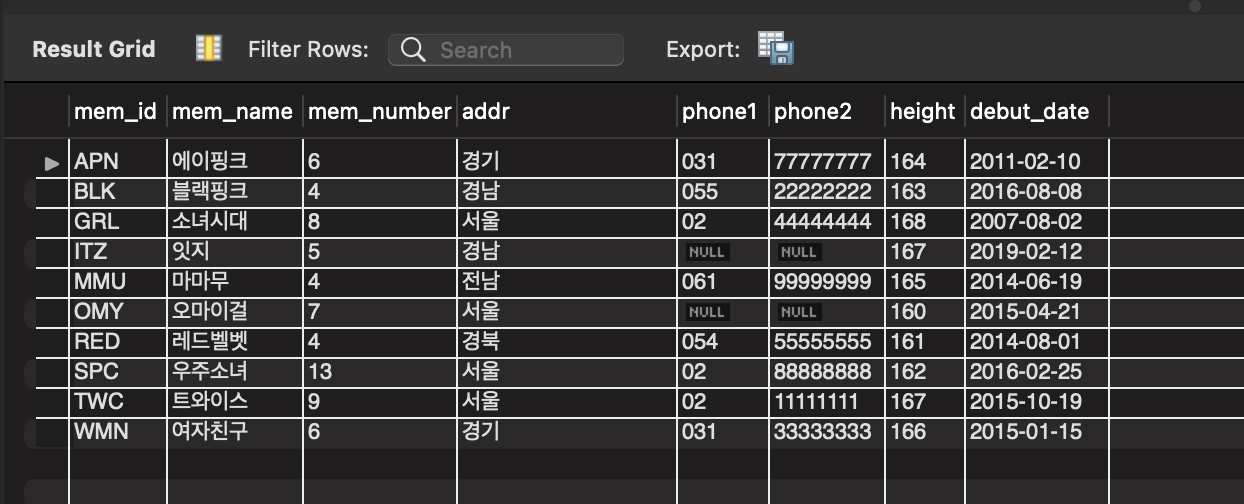Viewport: 1244px width, 504px height.
Task: Click the mem_name column header
Action: coord(234,111)
